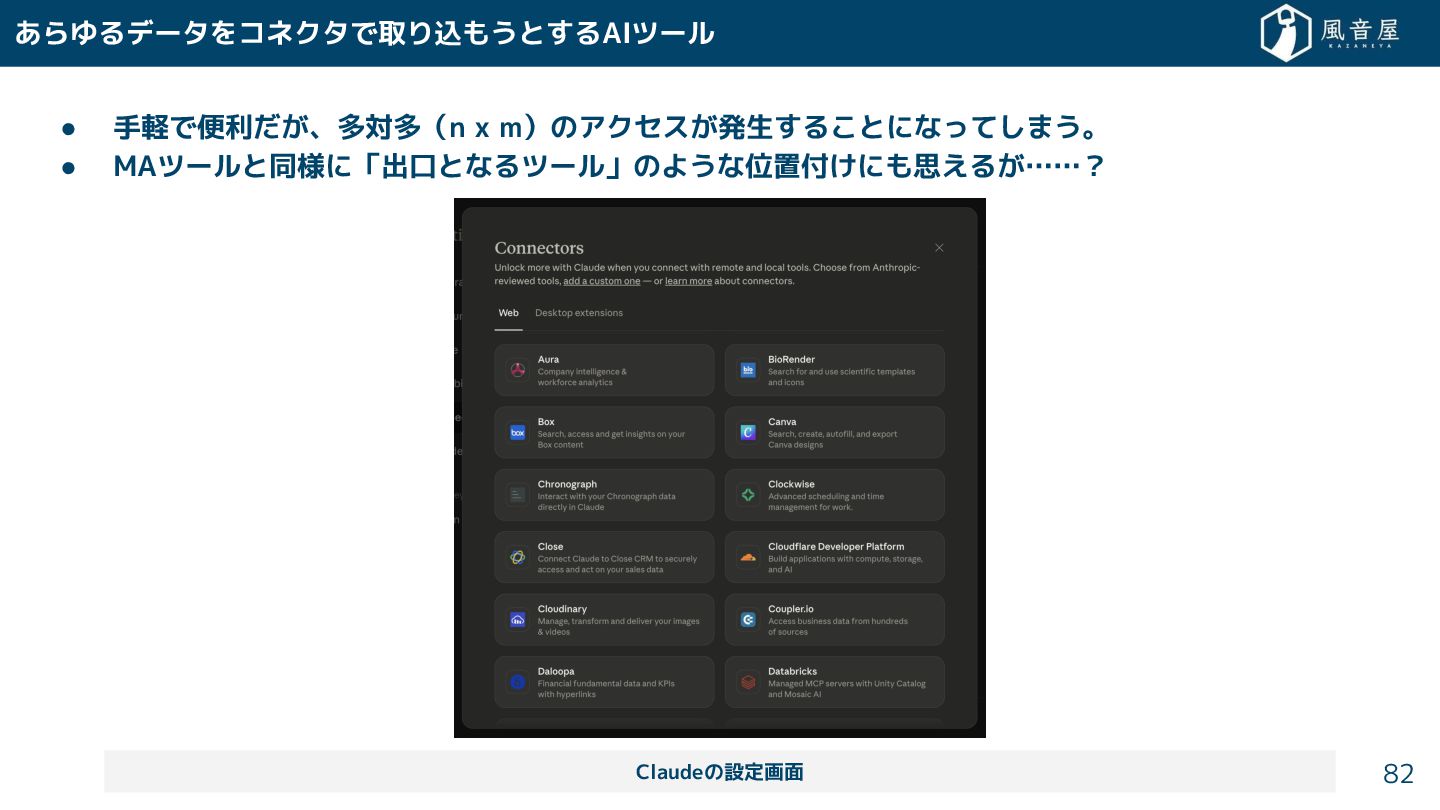This screenshot has width=1440, height=810.
Task: Click the Daloopa connector icon
Action: (517, 682)
